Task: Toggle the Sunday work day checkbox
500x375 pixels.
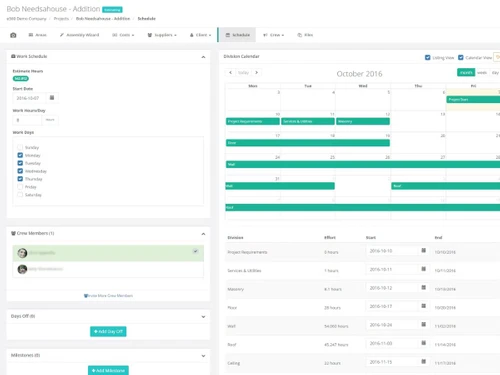Action: (x=20, y=147)
